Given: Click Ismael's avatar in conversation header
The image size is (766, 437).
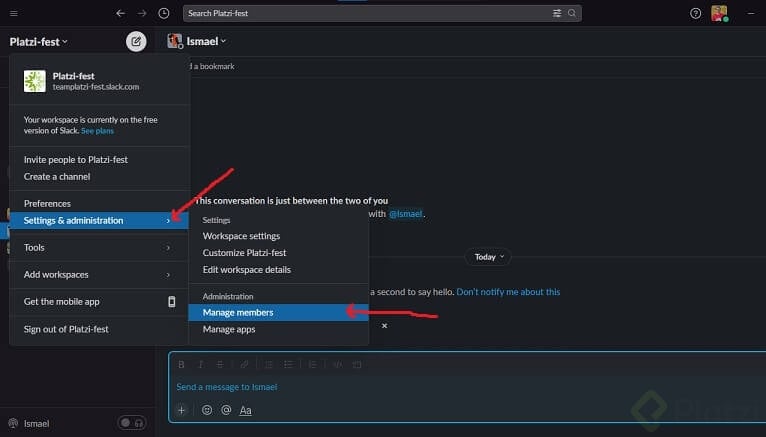Looking at the screenshot, I should 174,41.
